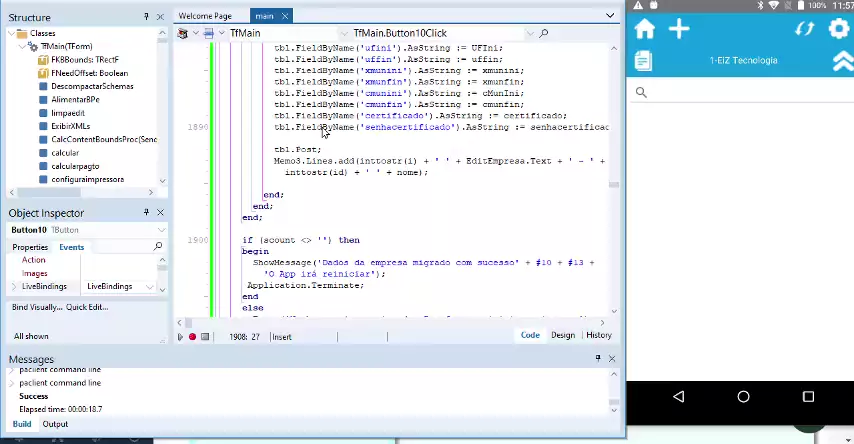
Task: Click the Quick Edit... link
Action: point(87,307)
